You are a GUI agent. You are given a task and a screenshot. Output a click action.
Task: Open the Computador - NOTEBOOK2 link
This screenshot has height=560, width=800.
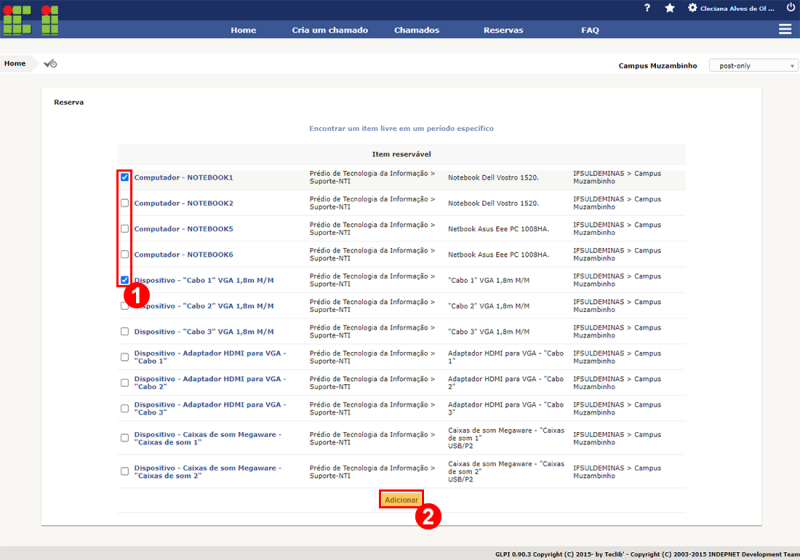tap(184, 203)
